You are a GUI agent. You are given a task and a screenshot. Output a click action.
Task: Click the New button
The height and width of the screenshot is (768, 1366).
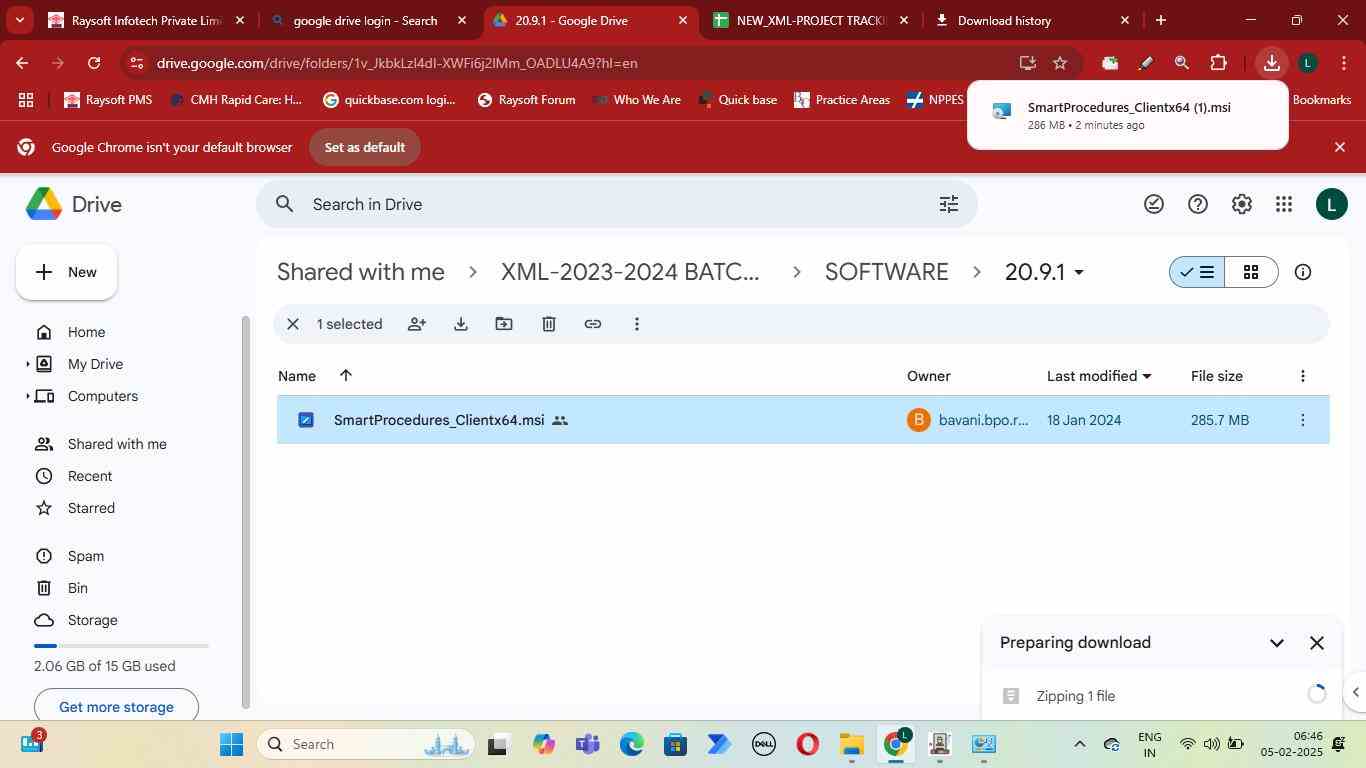[x=66, y=272]
